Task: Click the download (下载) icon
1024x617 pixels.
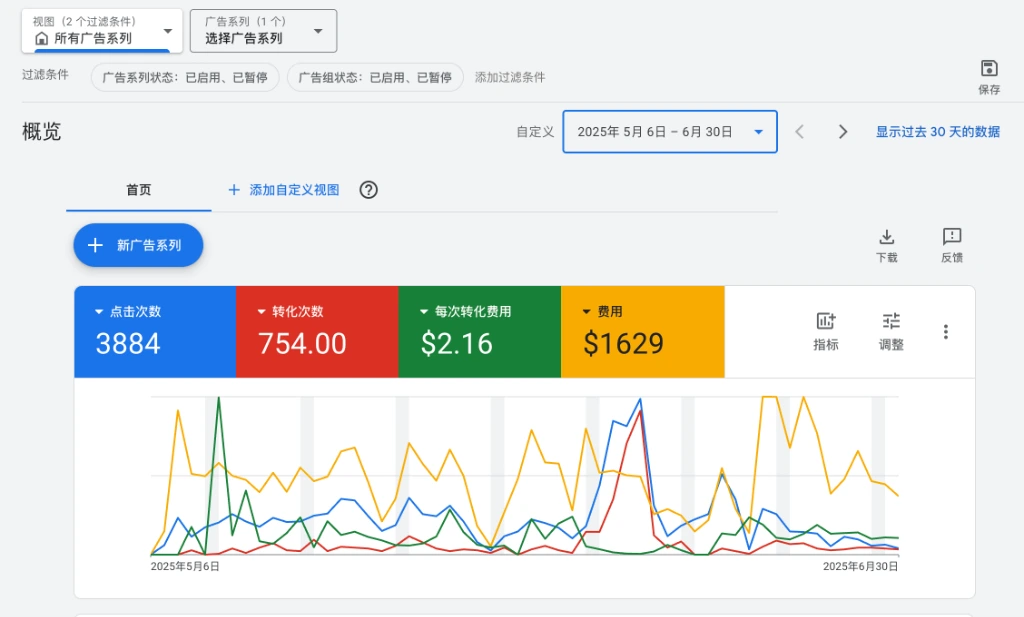Action: [x=886, y=236]
